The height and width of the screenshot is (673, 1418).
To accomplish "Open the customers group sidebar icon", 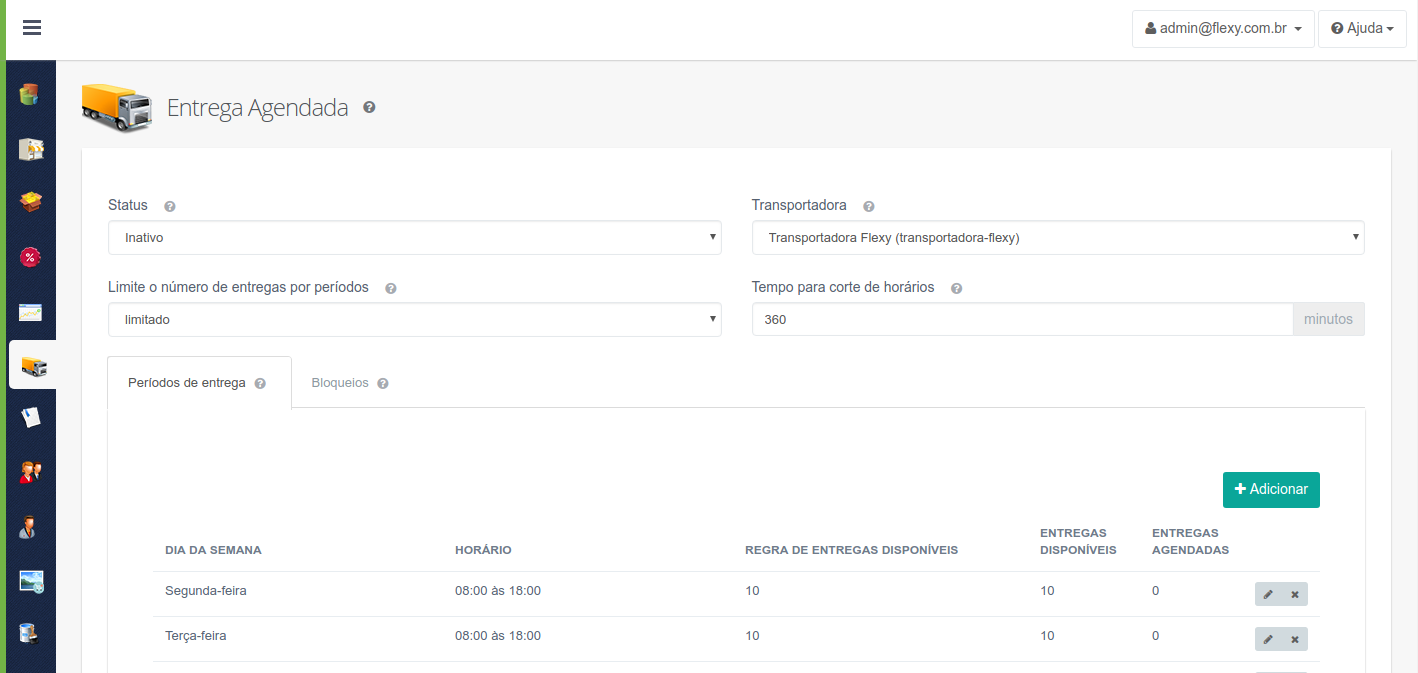I will [31, 472].
